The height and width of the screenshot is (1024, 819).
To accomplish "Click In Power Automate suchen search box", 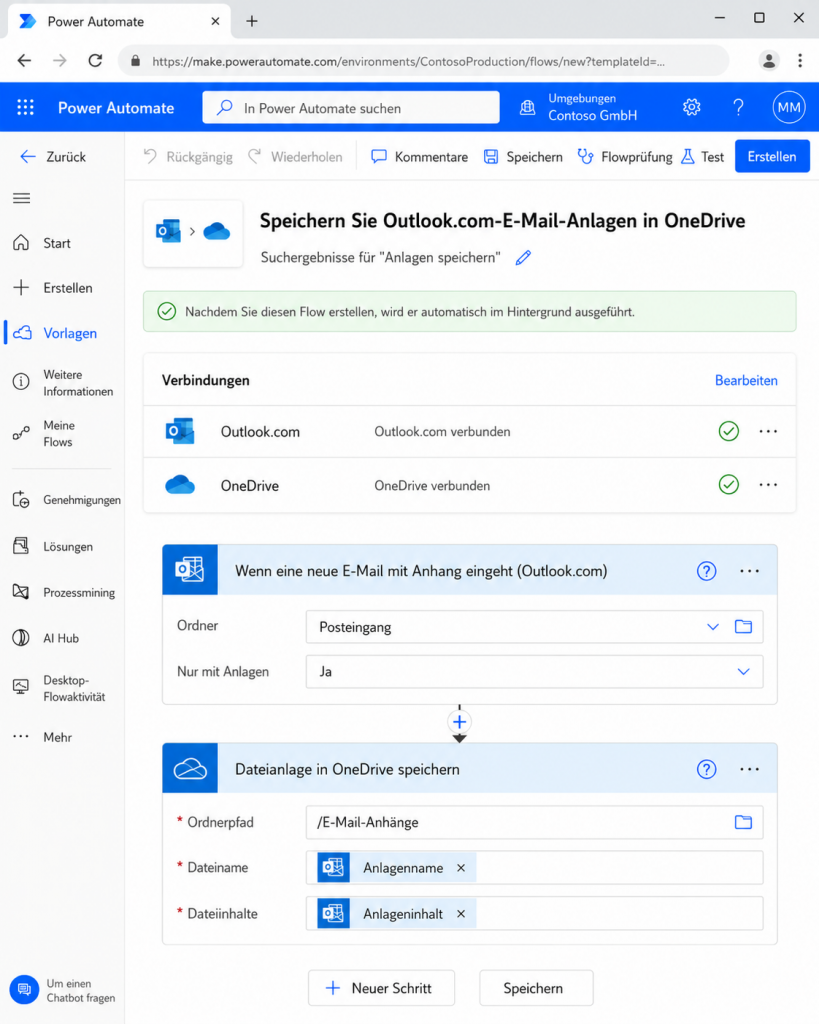I will [351, 107].
